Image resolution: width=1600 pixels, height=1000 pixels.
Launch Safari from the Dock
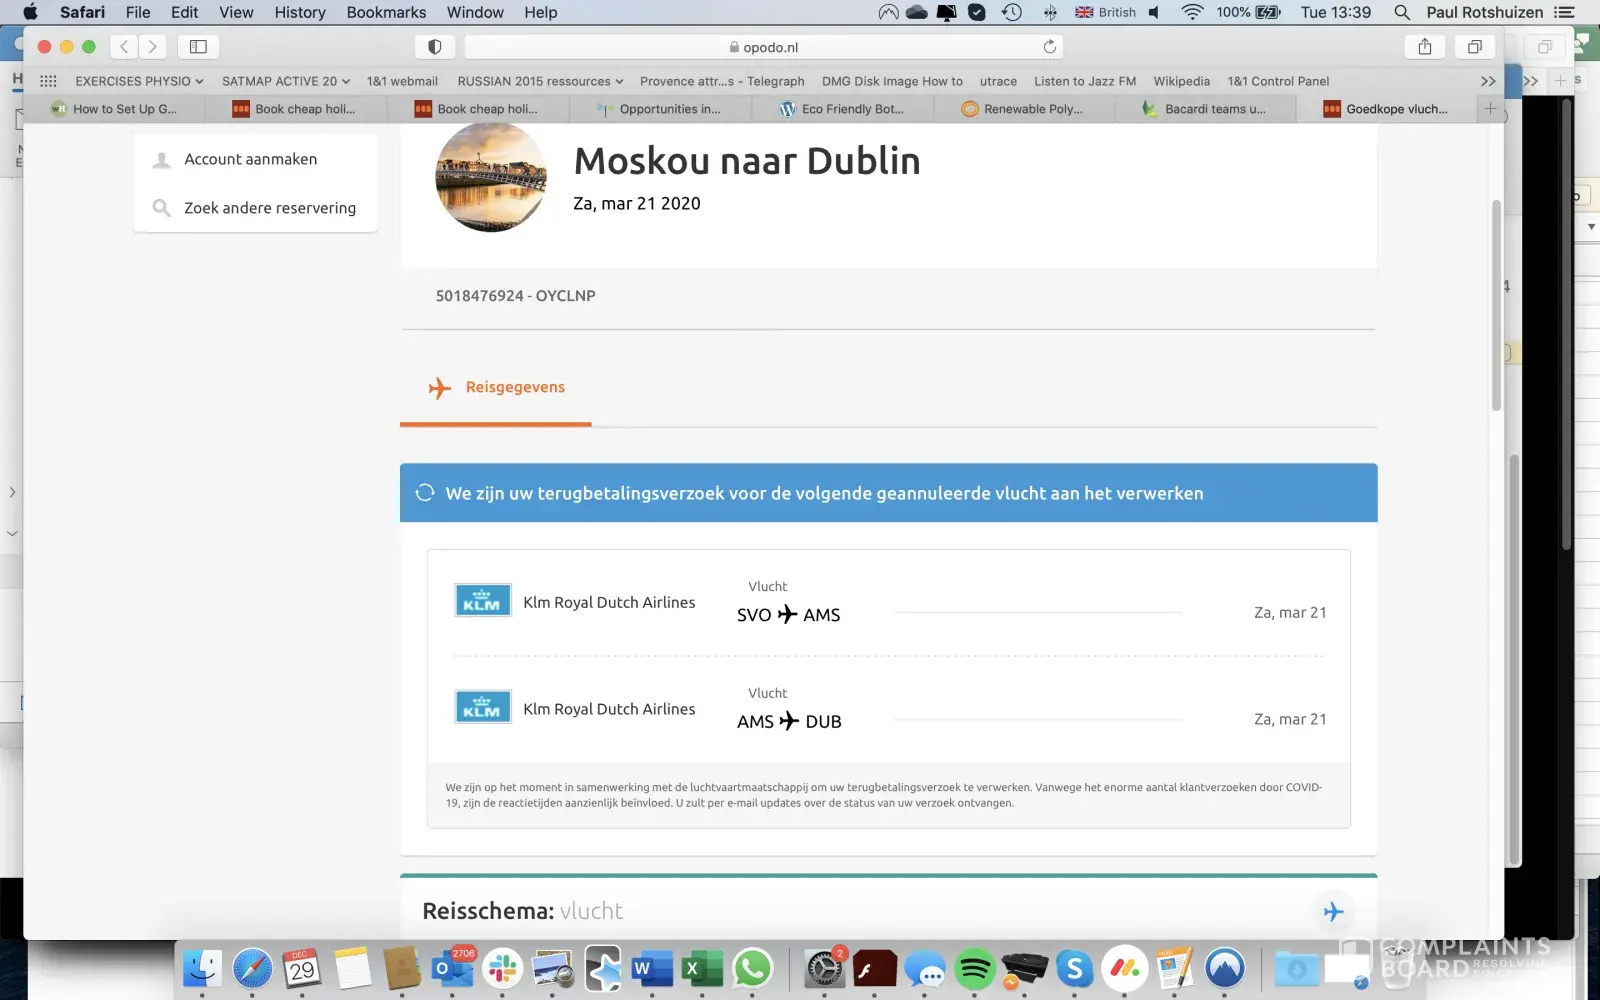coord(252,968)
